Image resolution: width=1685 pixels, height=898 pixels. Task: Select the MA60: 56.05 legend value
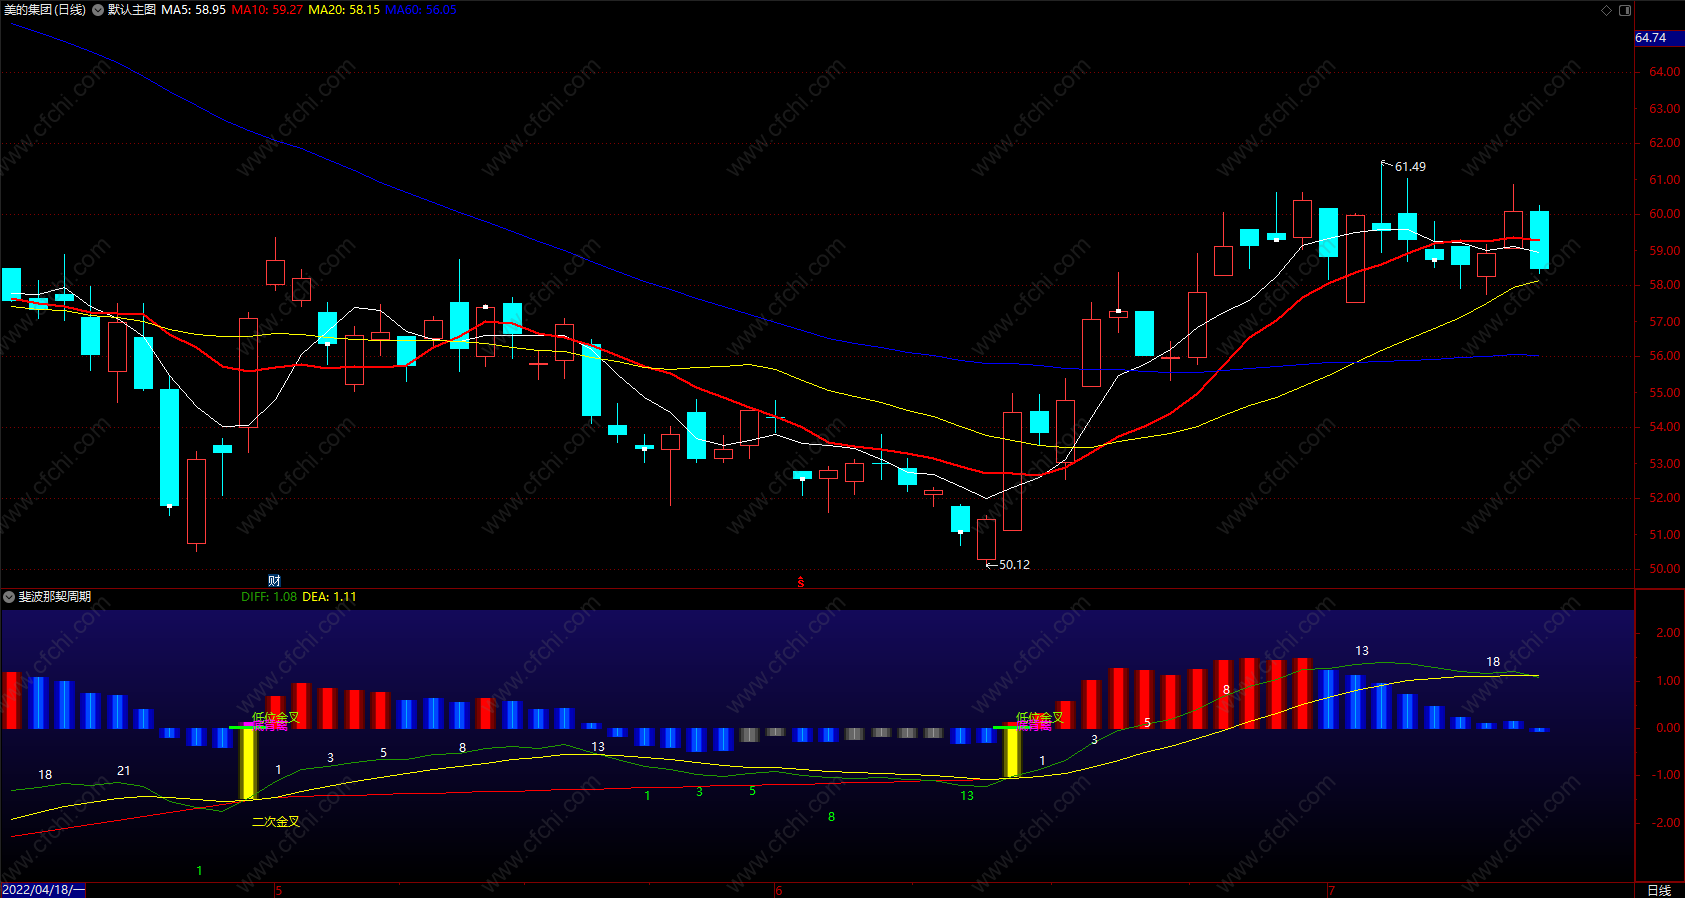(x=420, y=10)
